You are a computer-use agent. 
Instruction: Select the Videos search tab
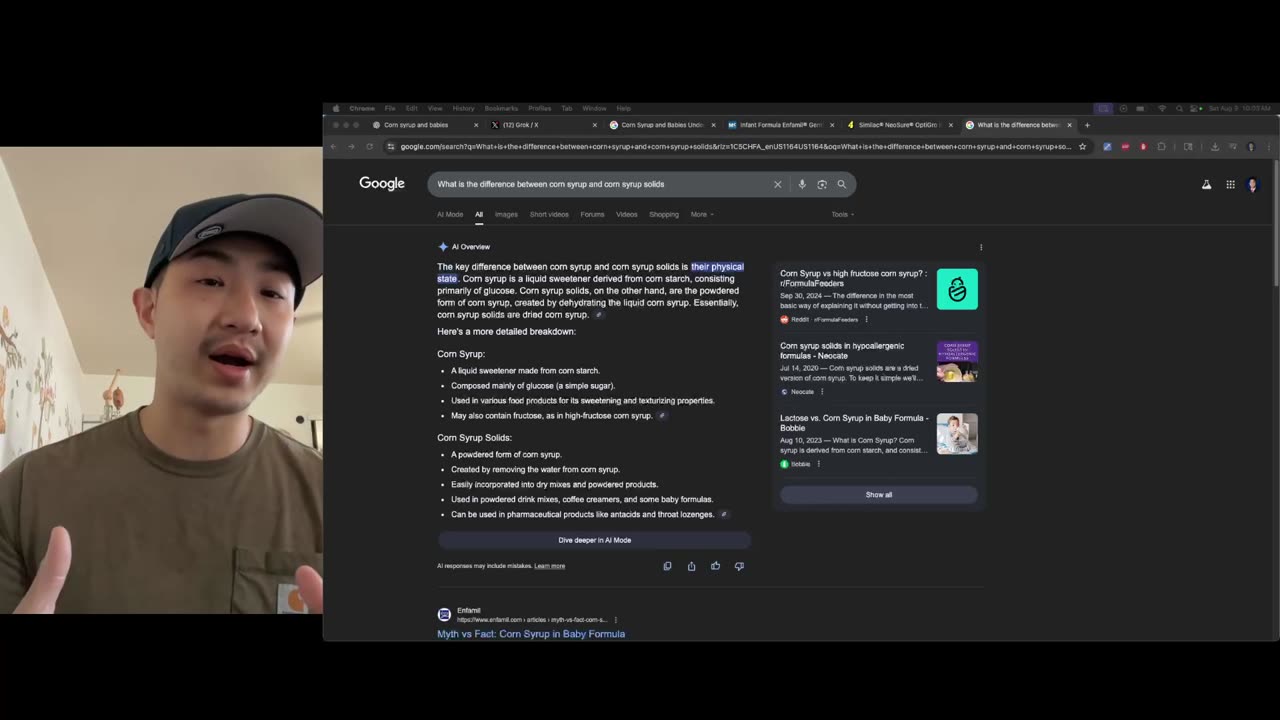pos(627,214)
